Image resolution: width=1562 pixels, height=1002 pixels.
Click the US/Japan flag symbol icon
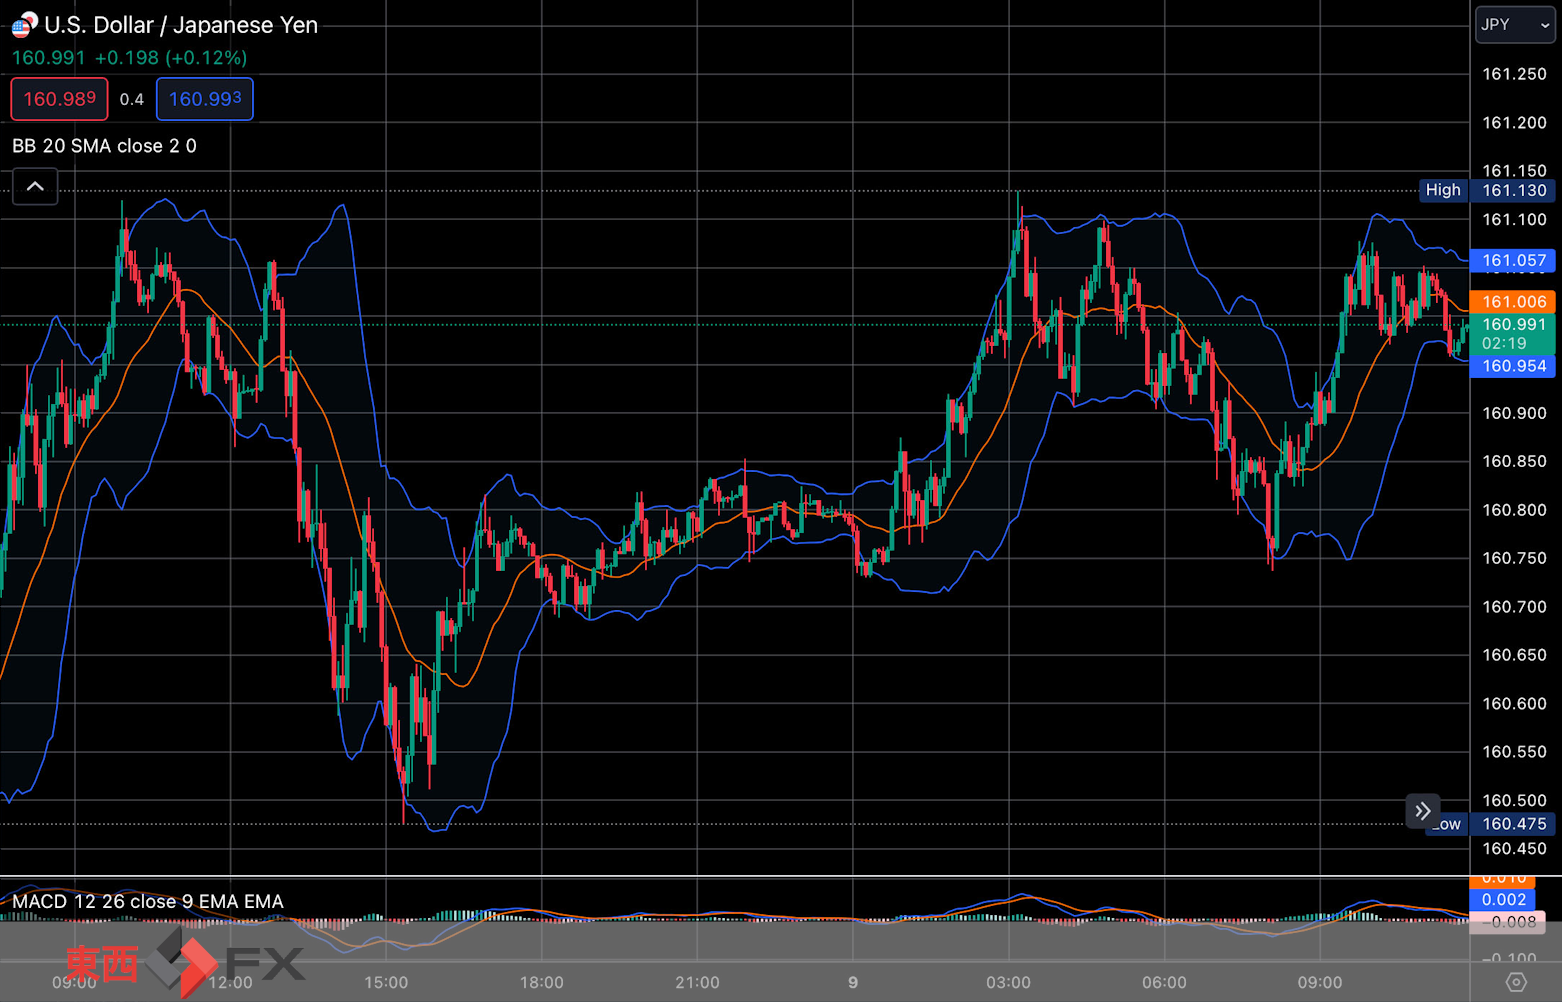coord(24,24)
